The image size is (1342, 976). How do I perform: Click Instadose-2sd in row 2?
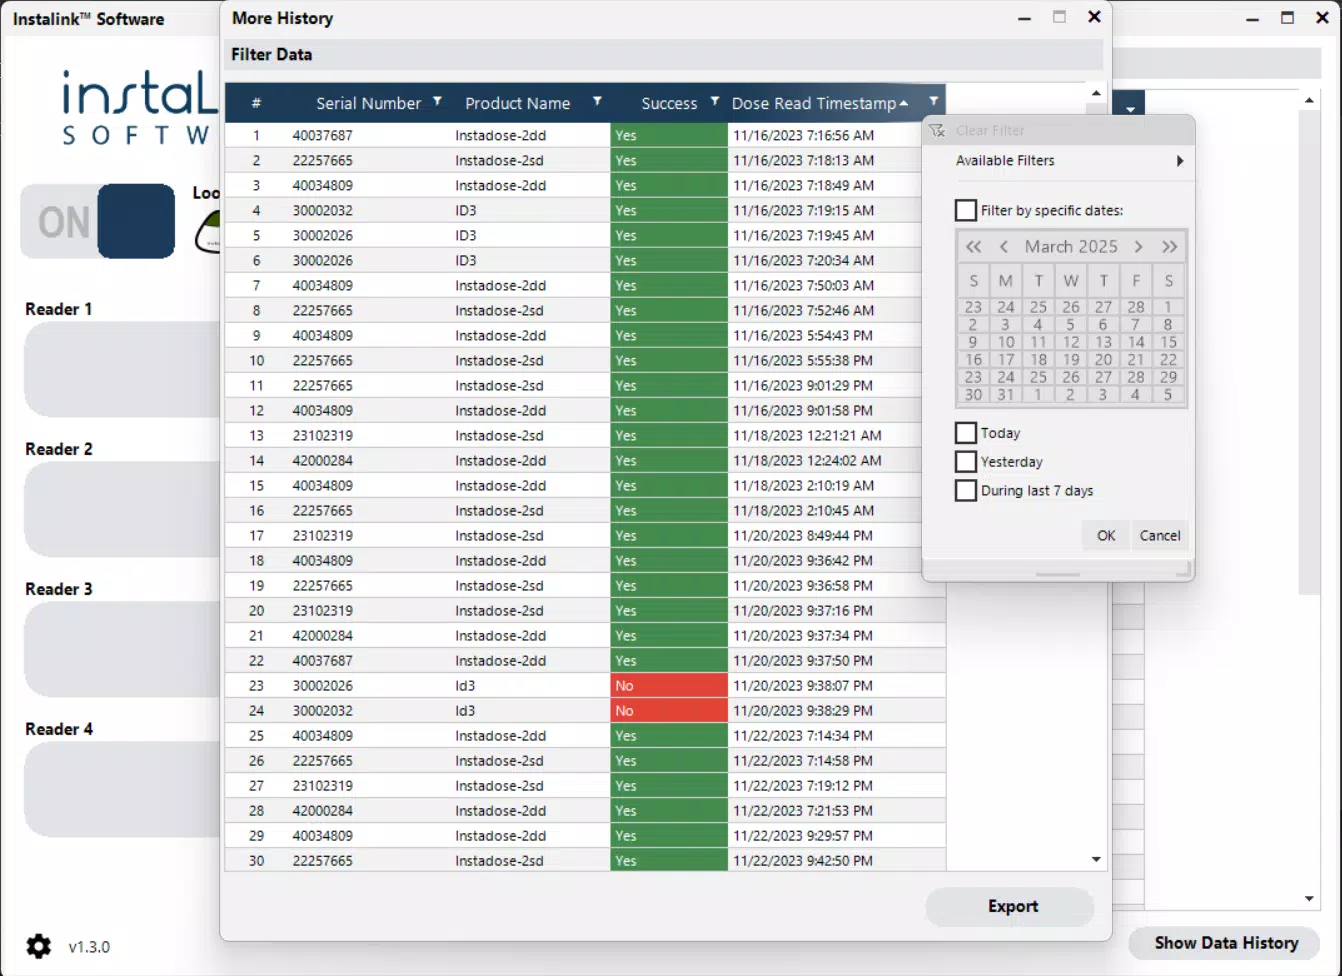pyautogui.click(x=499, y=160)
